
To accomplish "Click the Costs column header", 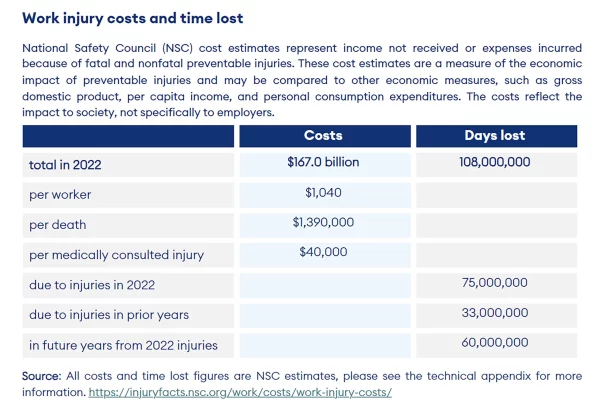I will [x=323, y=136].
